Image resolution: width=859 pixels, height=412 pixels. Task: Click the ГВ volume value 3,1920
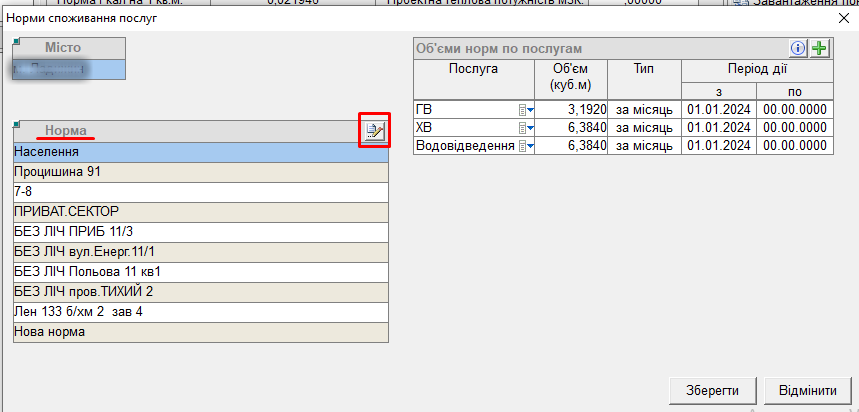[575, 110]
